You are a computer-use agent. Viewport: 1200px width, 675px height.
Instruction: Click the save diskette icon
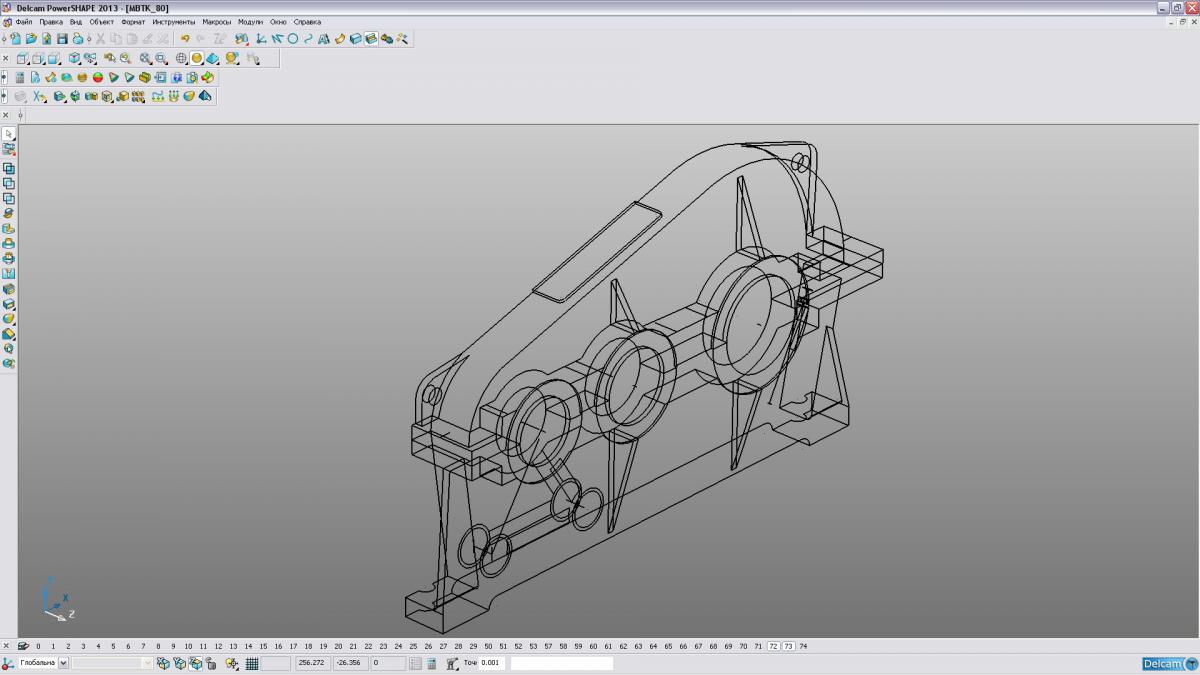(62, 39)
